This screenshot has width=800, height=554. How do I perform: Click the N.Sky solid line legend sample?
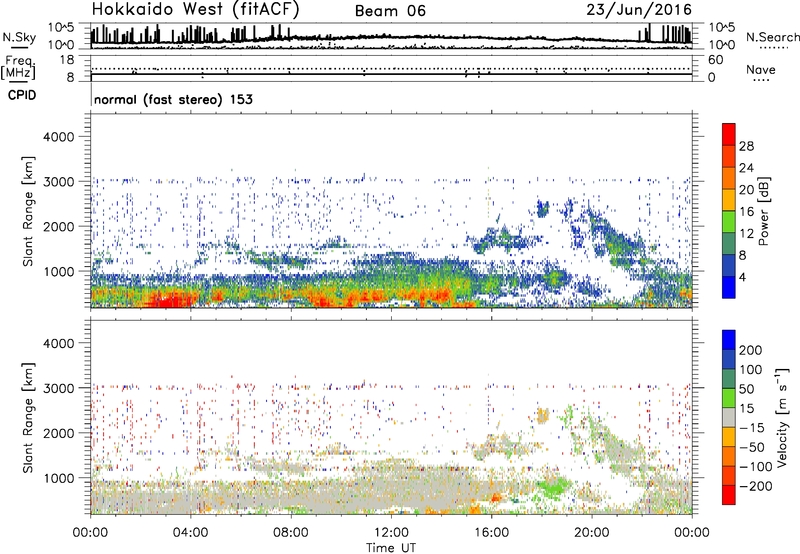[19, 47]
